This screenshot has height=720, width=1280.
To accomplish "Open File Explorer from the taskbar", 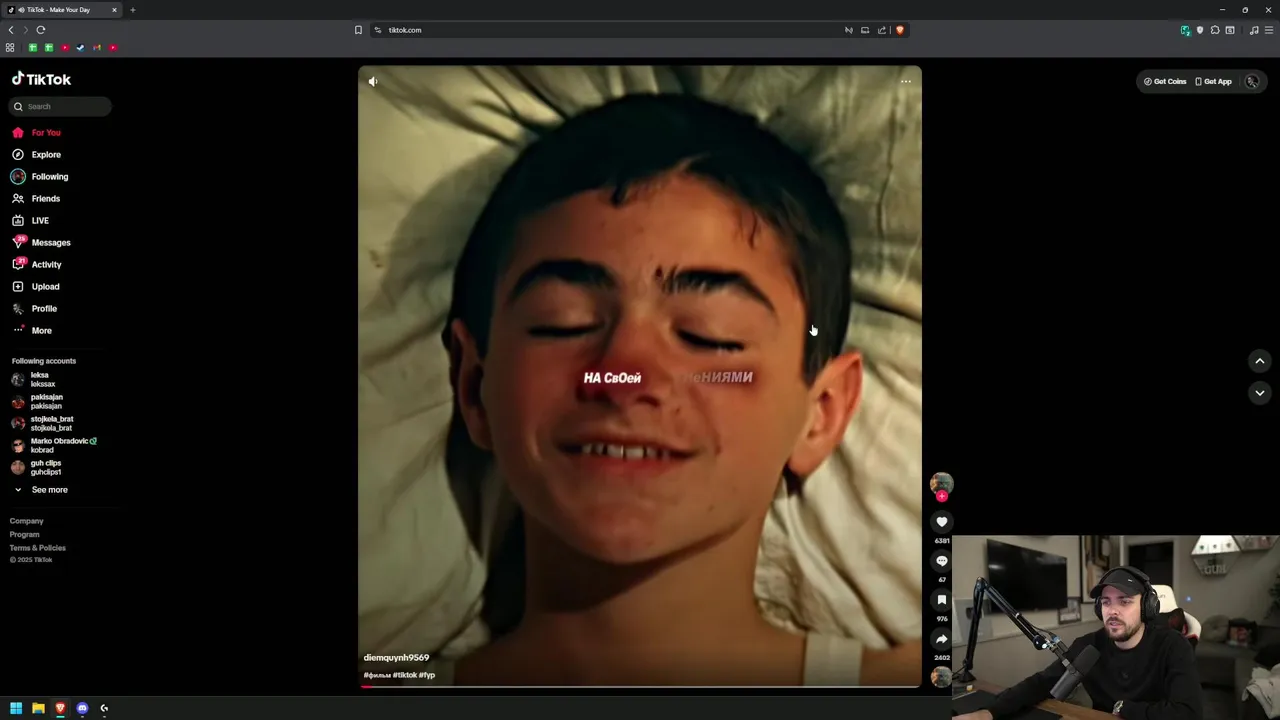I will (x=38, y=708).
